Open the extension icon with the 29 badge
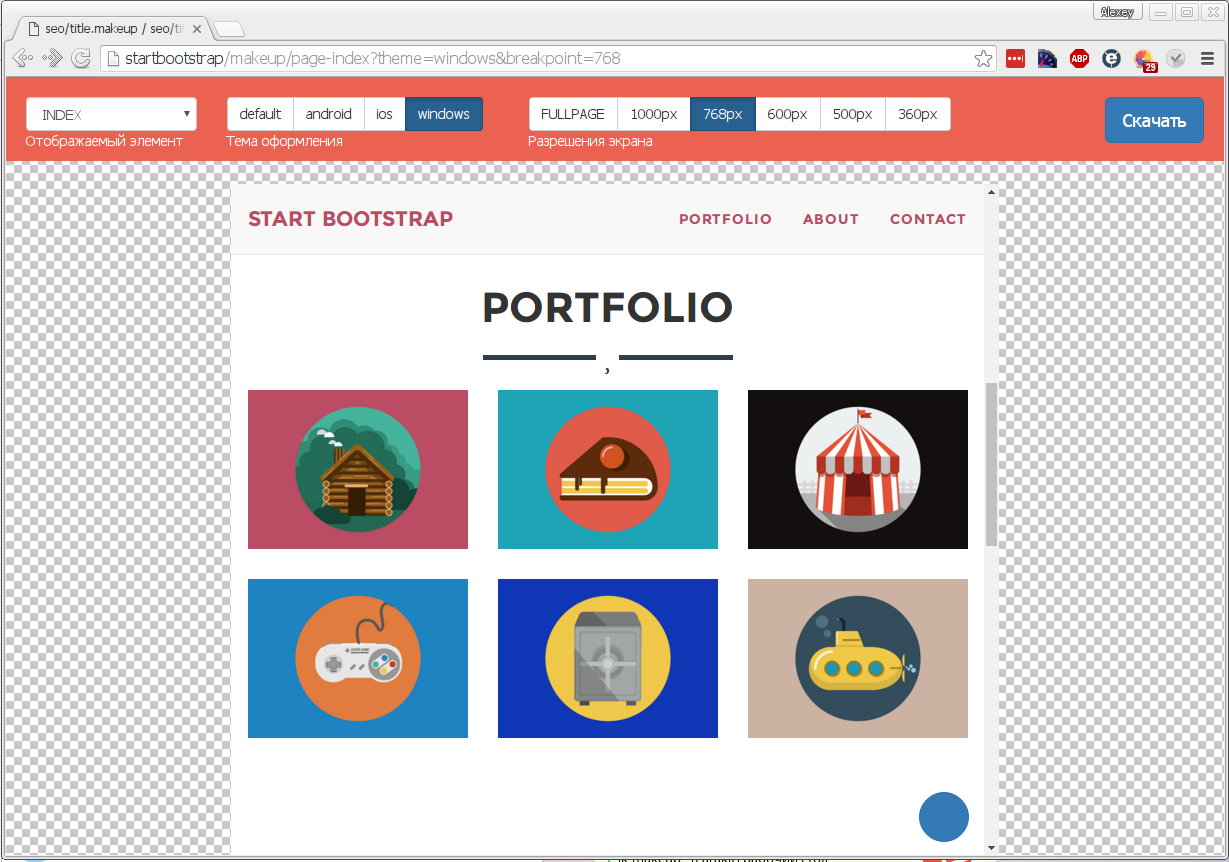The image size is (1229, 862). click(x=1145, y=60)
